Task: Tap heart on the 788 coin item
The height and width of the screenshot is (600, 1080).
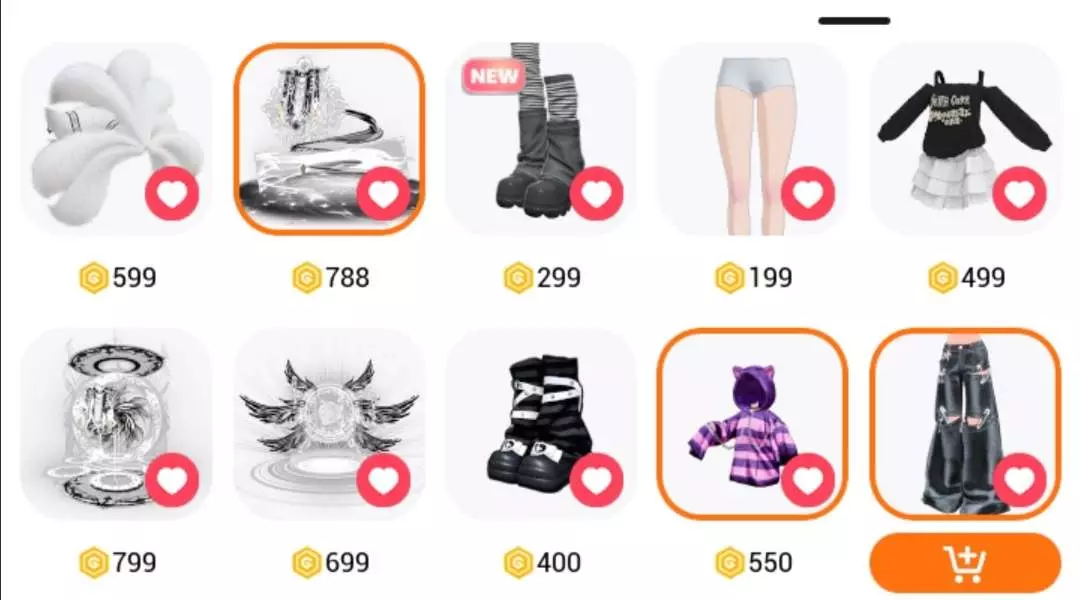Action: [x=384, y=194]
